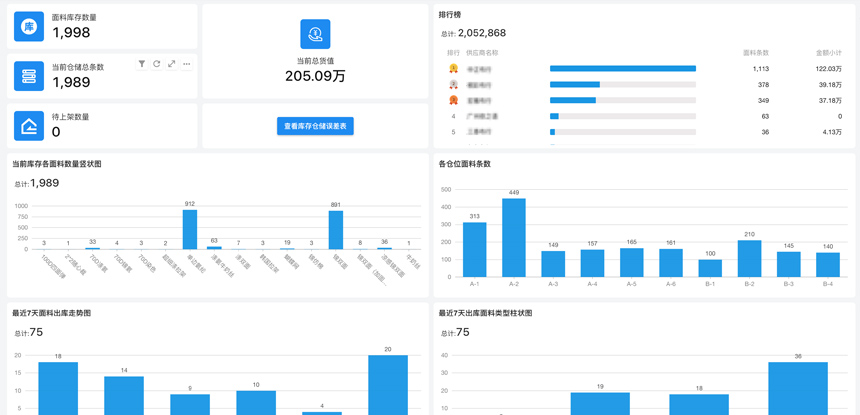Click the bar labeled 891 in inventory chart
The height and width of the screenshot is (415, 860).
336,230
